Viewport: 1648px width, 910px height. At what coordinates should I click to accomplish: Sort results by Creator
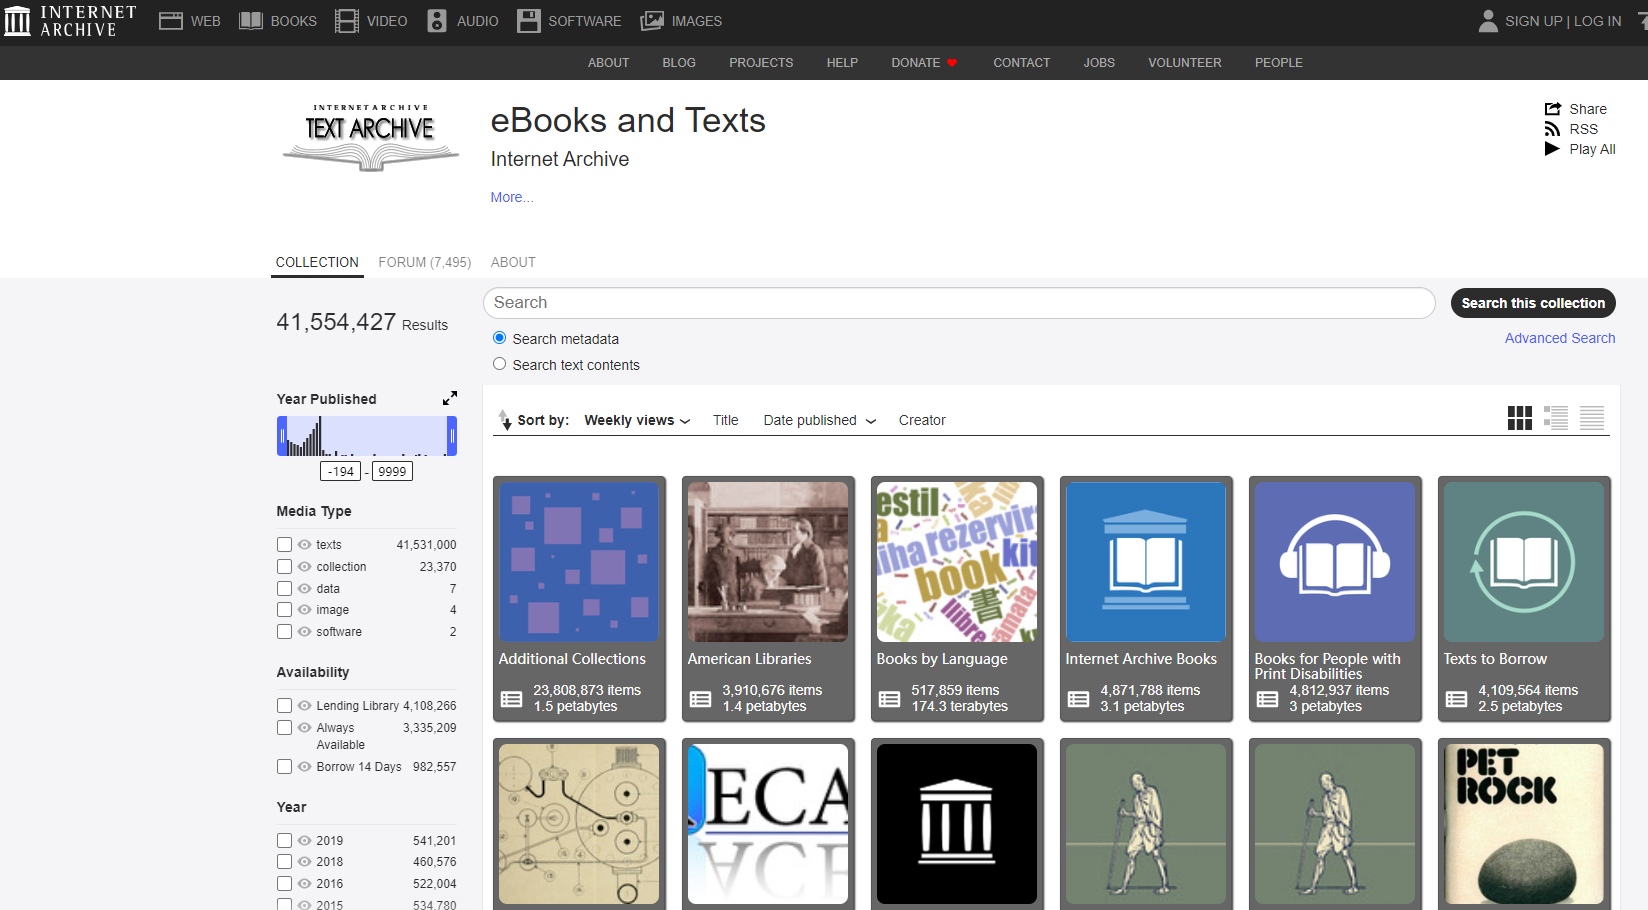click(922, 420)
